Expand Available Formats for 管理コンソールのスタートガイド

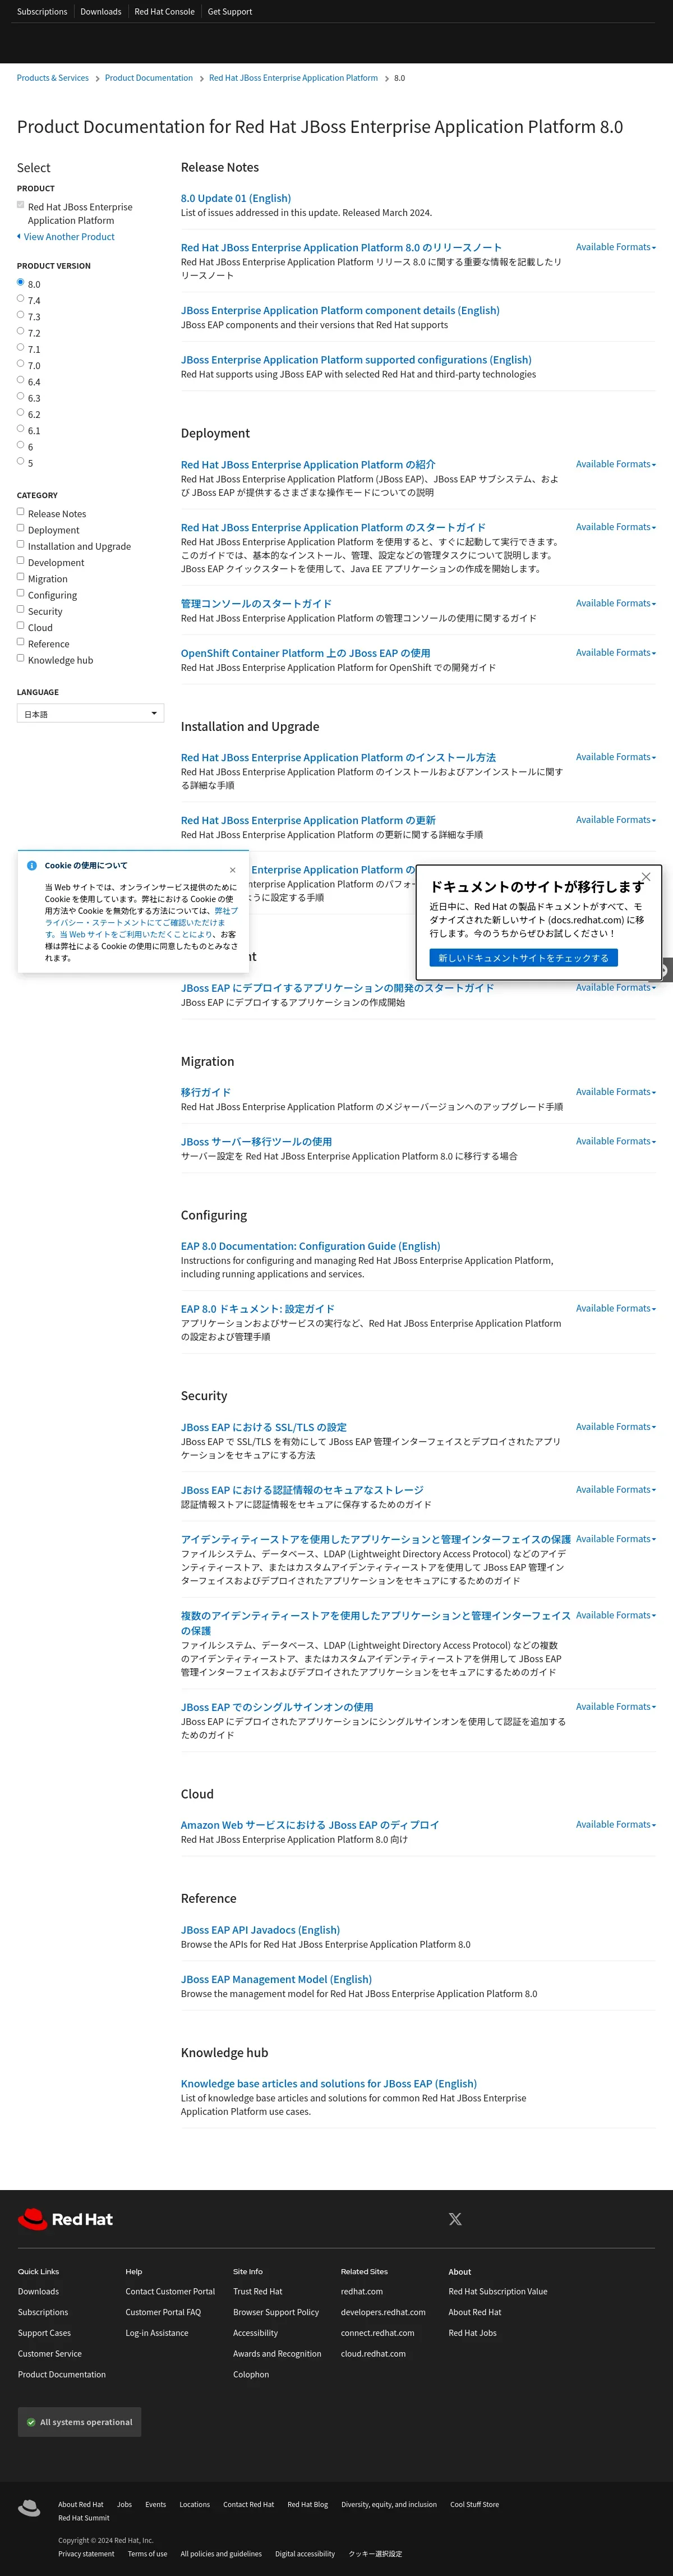[x=616, y=603]
